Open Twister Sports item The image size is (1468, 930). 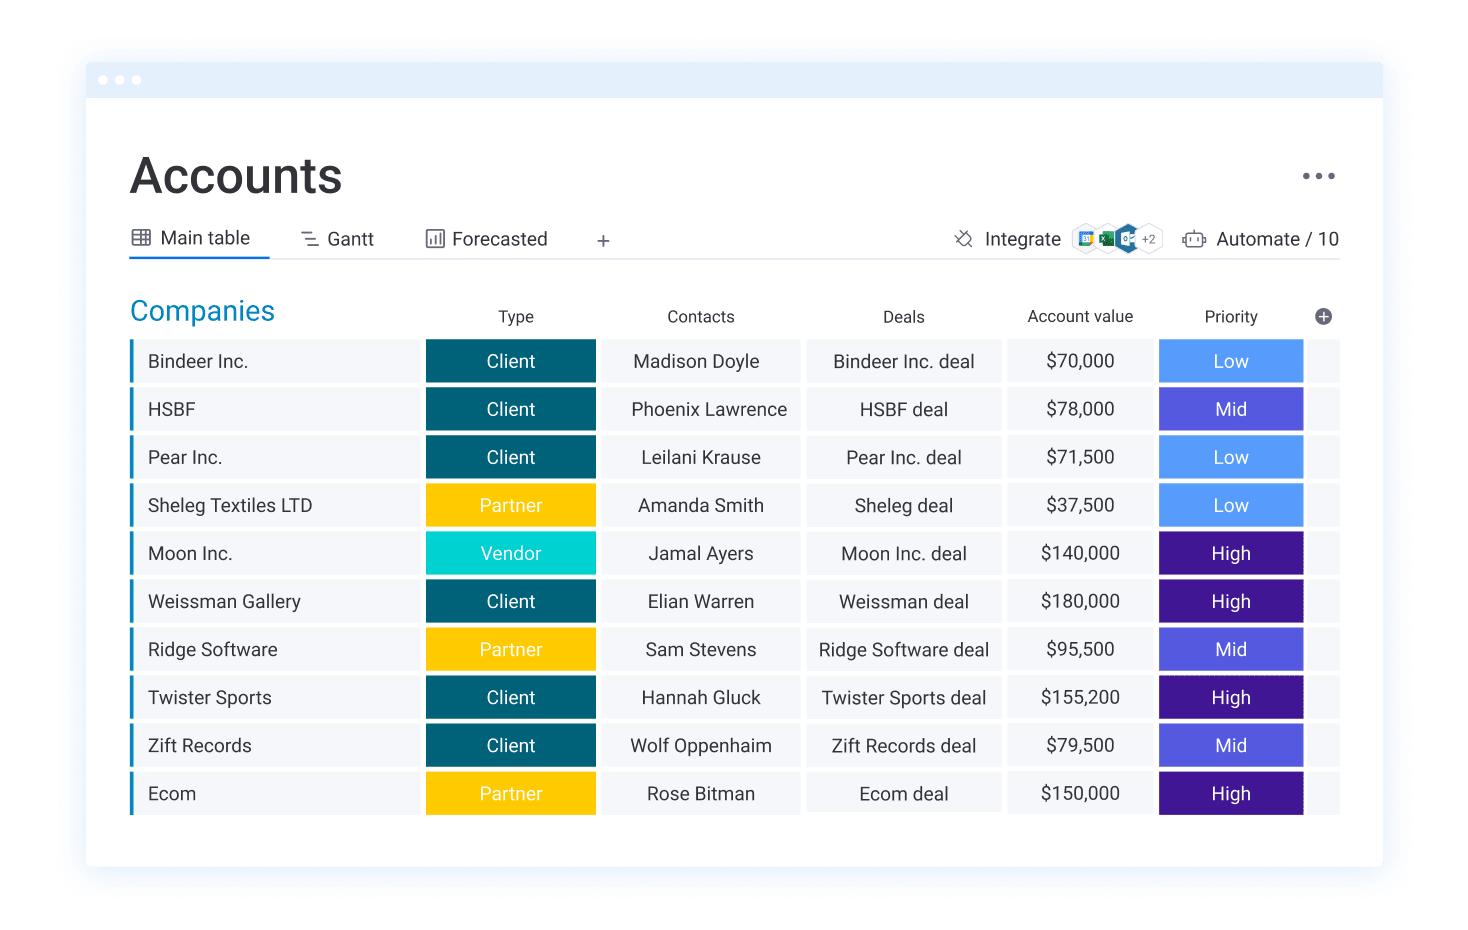pos(210,698)
